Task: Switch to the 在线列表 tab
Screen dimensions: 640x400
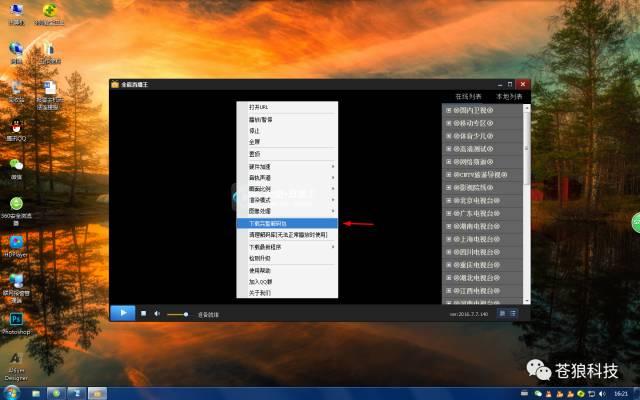Action: pos(468,97)
